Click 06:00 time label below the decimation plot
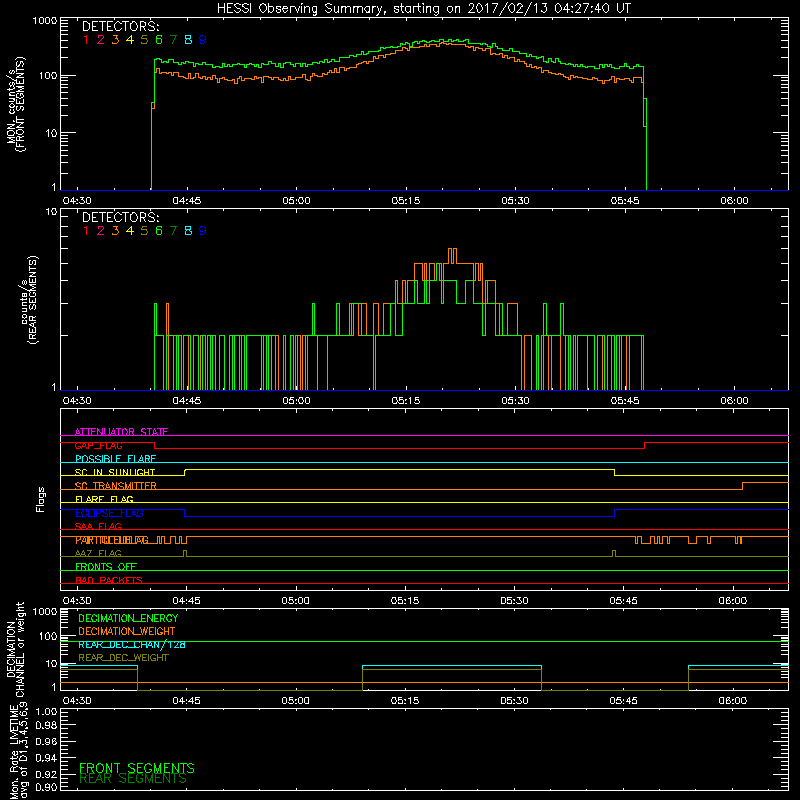The image size is (800, 800). pos(733,701)
